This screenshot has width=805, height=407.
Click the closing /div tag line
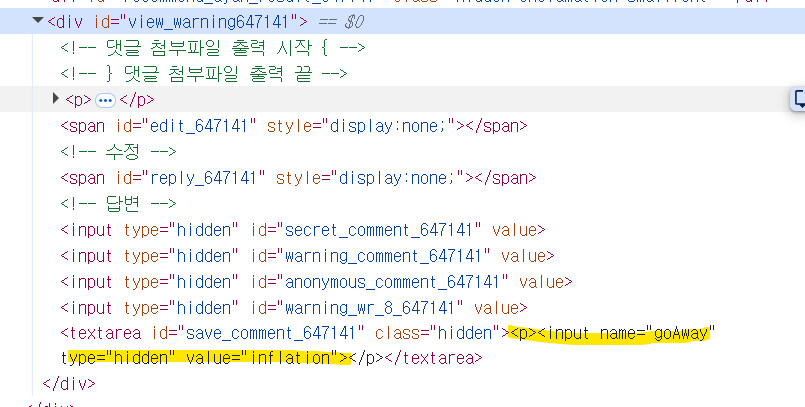pos(65,384)
